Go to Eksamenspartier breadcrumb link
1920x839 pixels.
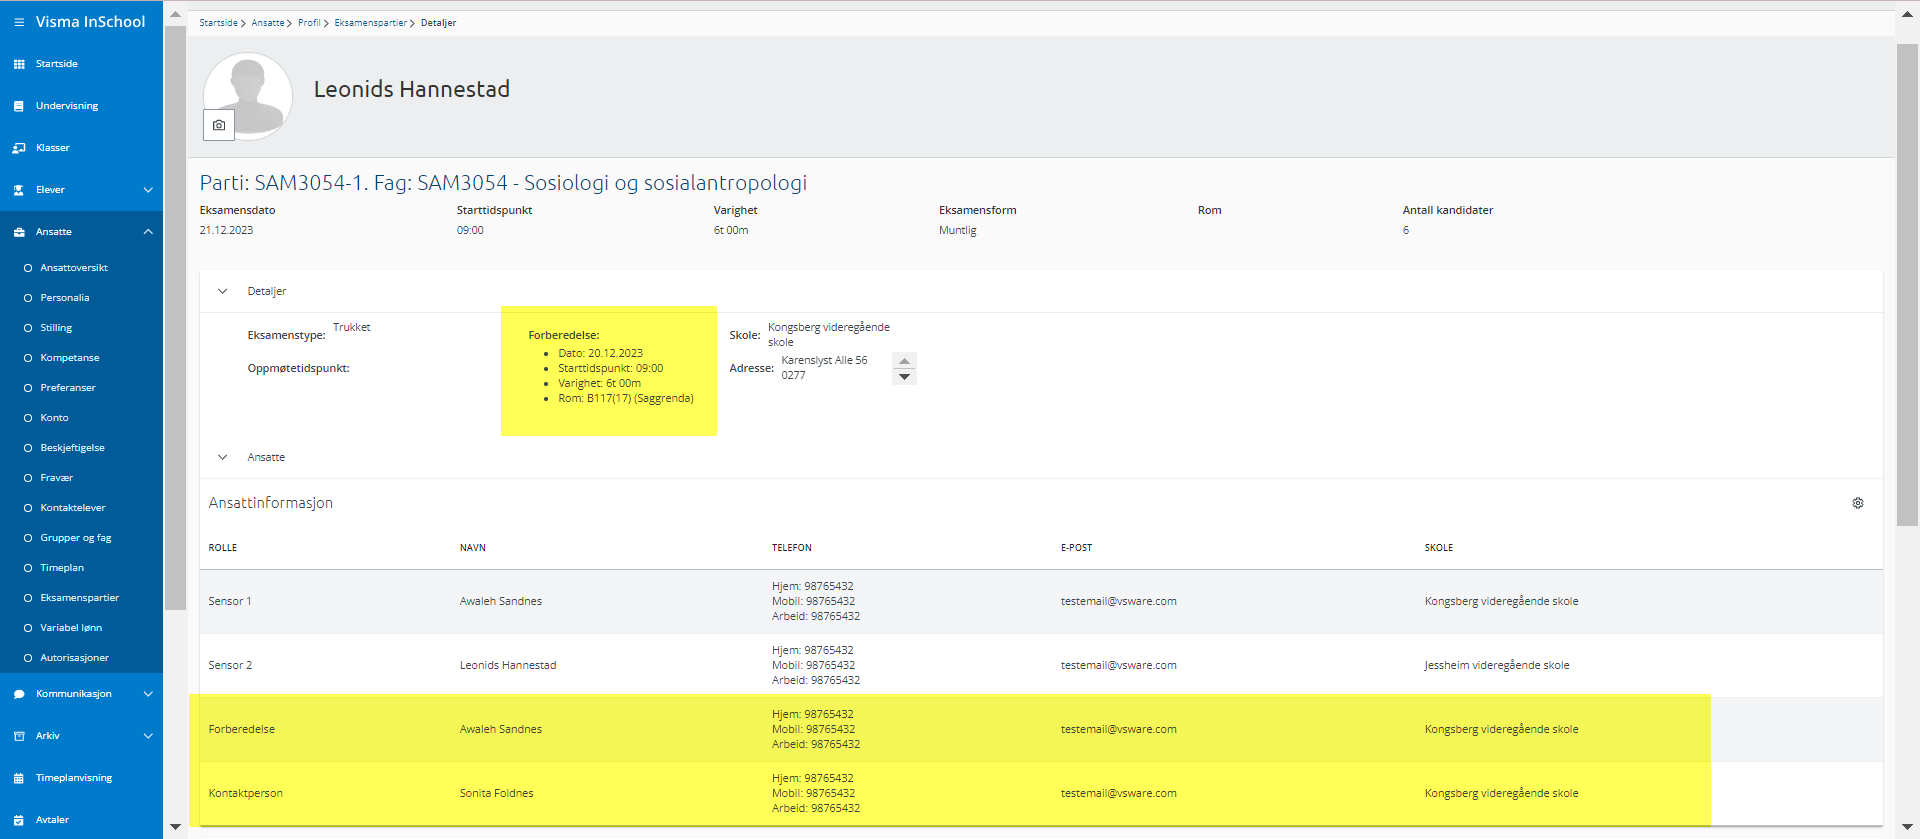point(370,23)
